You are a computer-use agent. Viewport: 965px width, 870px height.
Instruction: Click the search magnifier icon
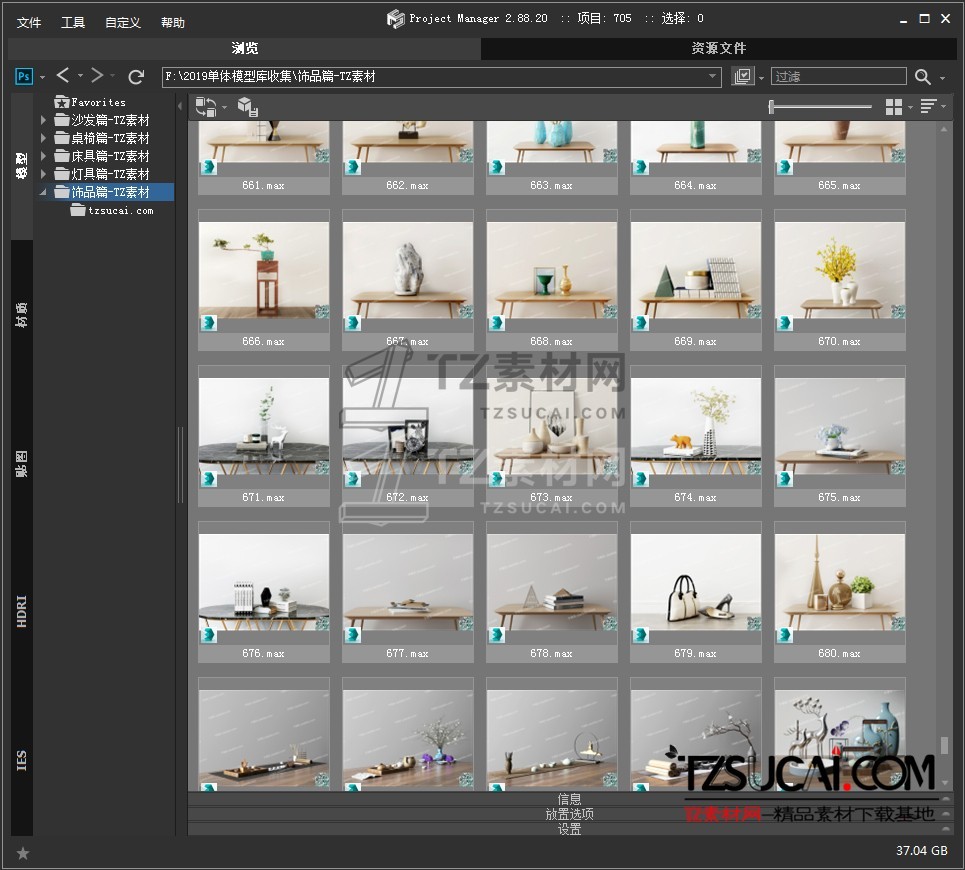[x=922, y=77]
